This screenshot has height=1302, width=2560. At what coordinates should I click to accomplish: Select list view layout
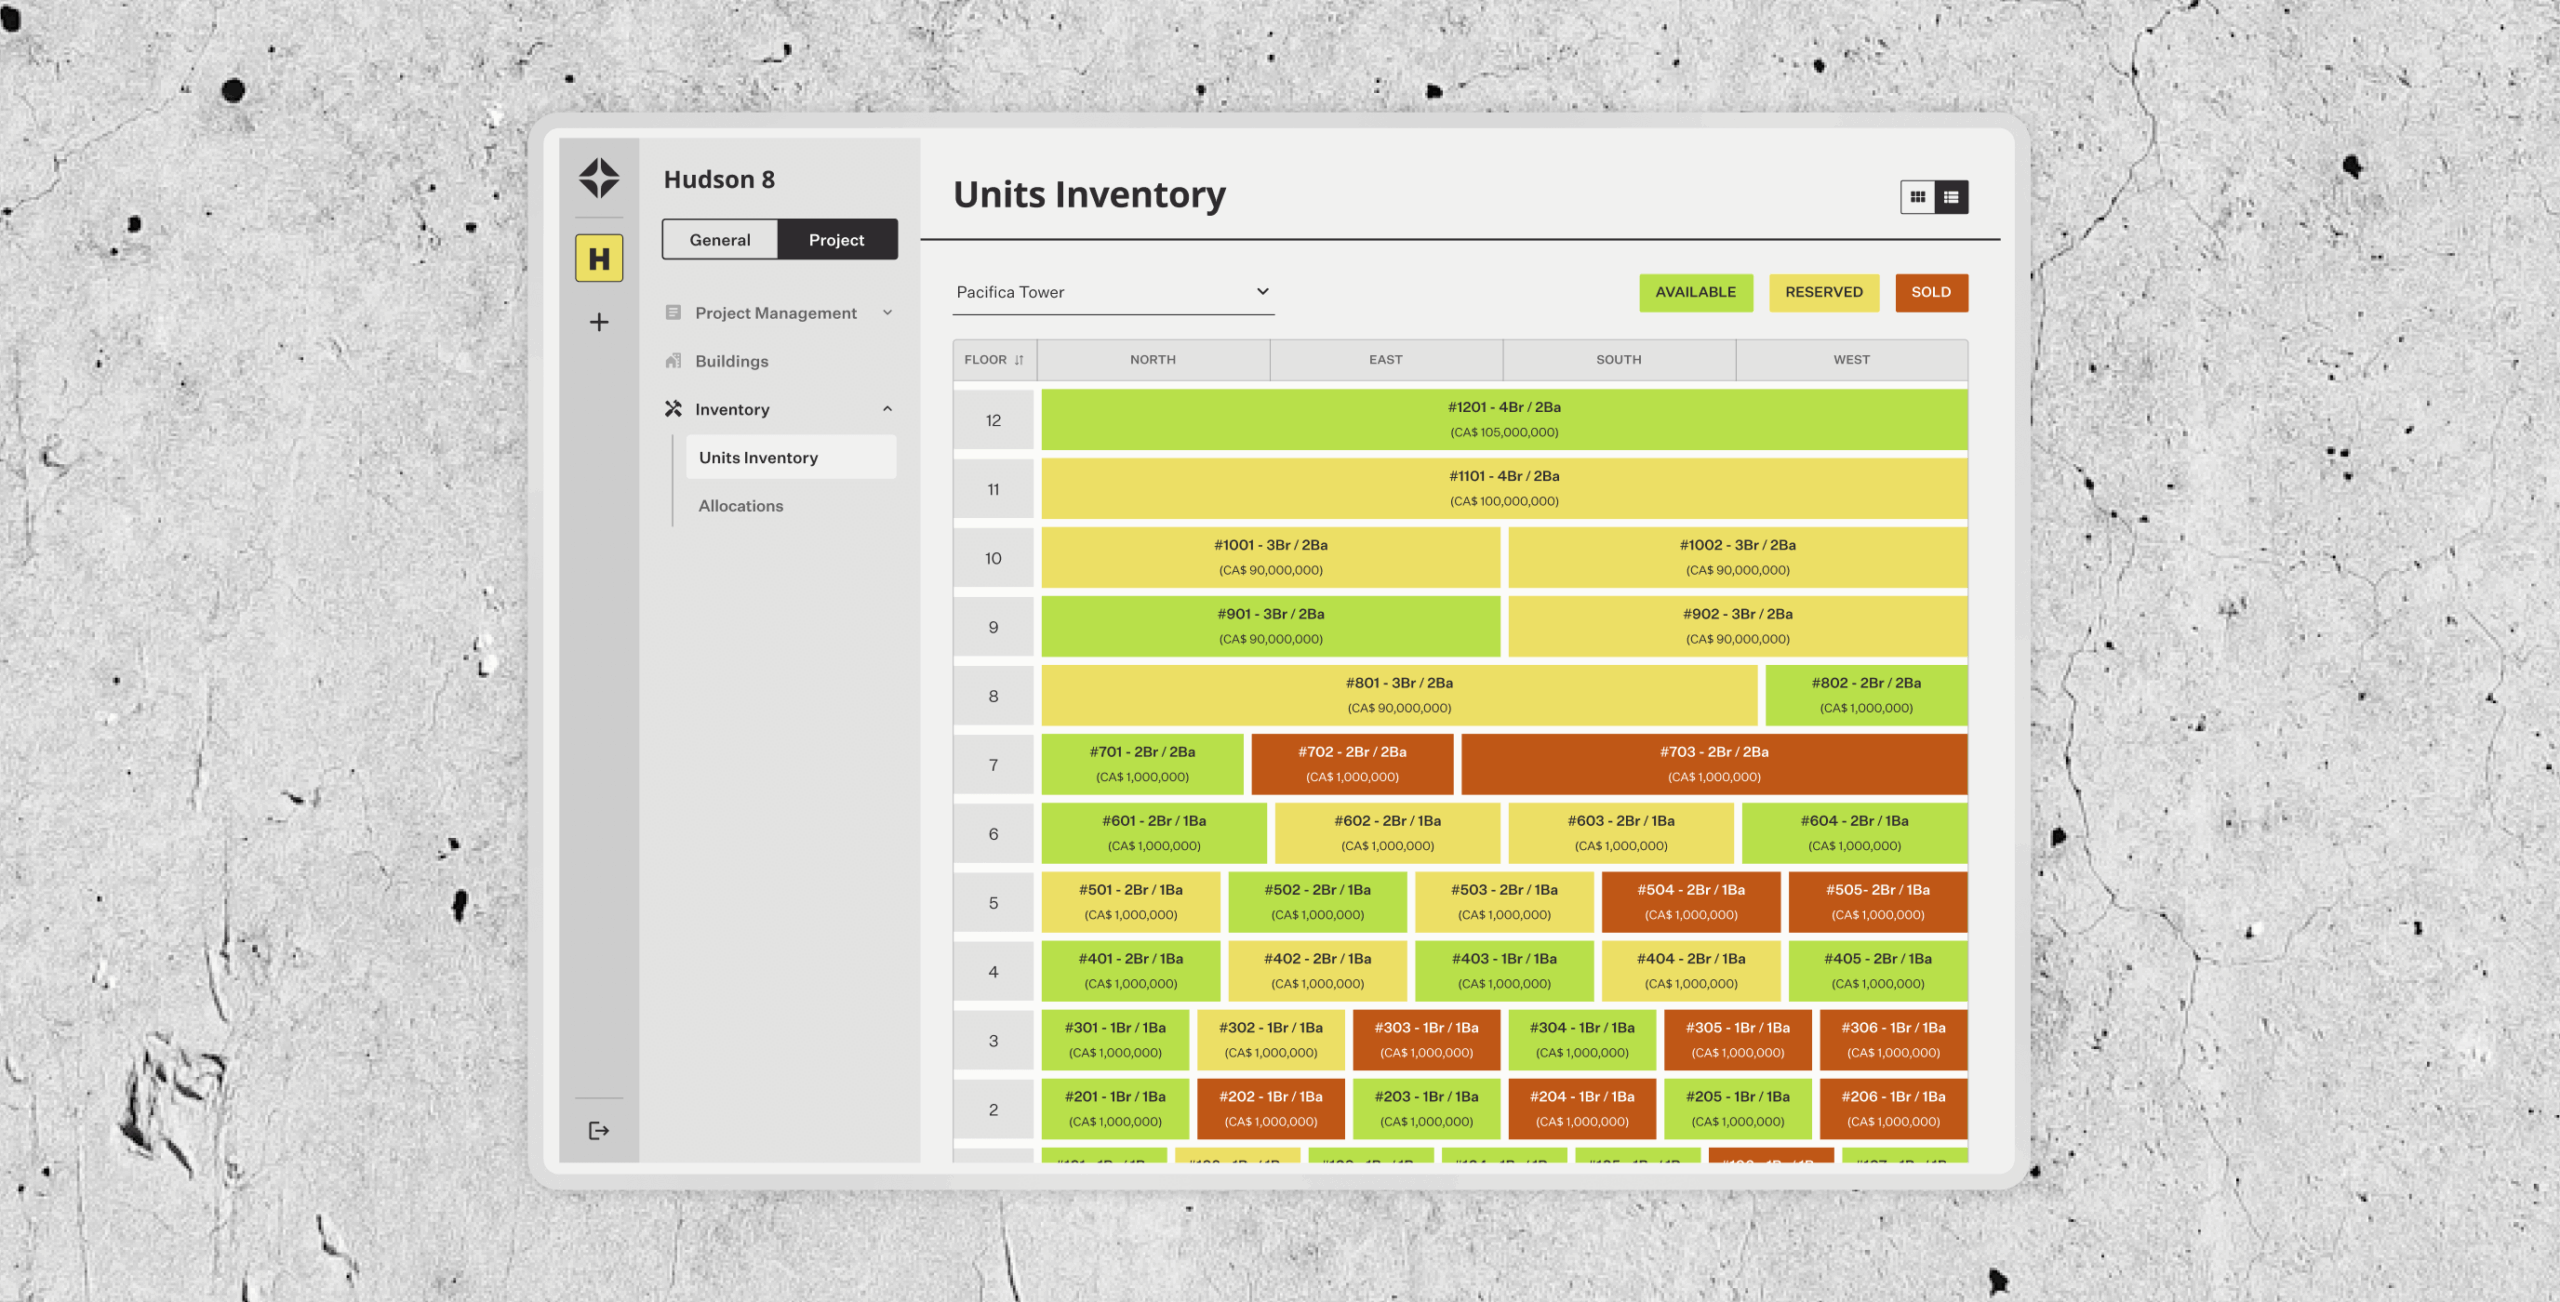coord(1952,197)
